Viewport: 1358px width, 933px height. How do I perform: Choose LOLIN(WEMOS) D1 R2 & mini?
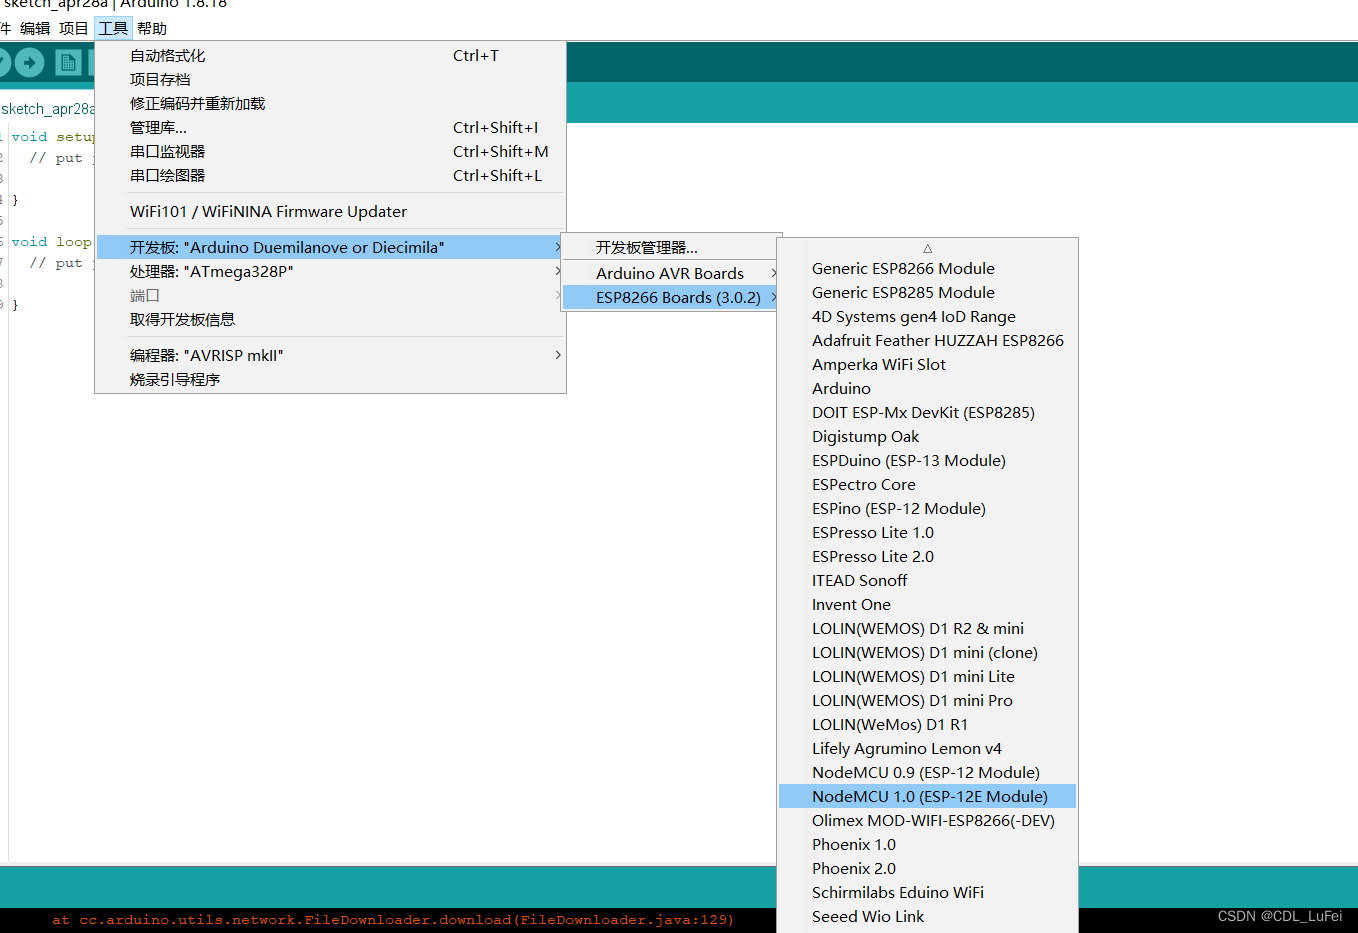pos(928,629)
